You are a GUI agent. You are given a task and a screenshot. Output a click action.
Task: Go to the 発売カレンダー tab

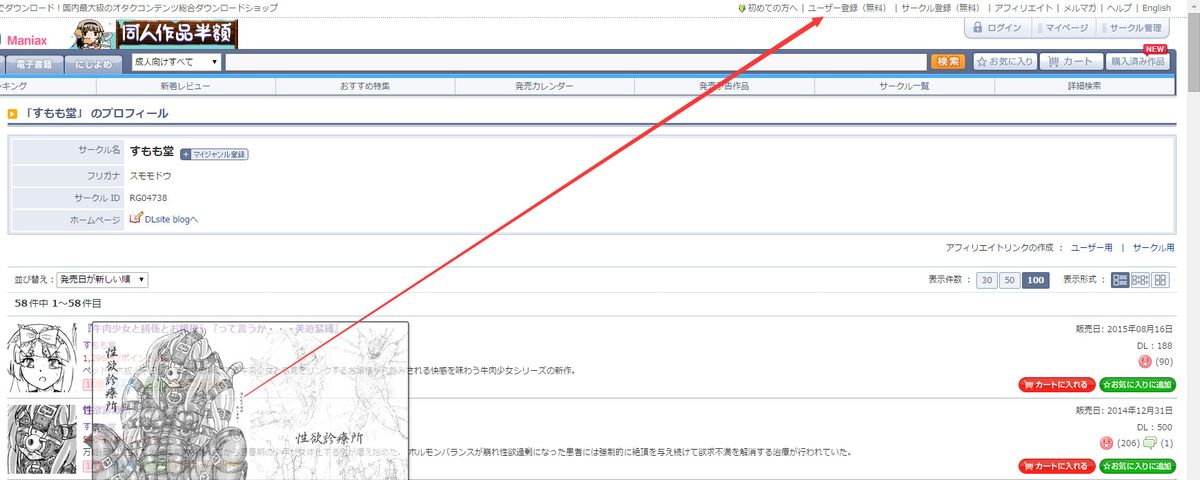[x=544, y=86]
